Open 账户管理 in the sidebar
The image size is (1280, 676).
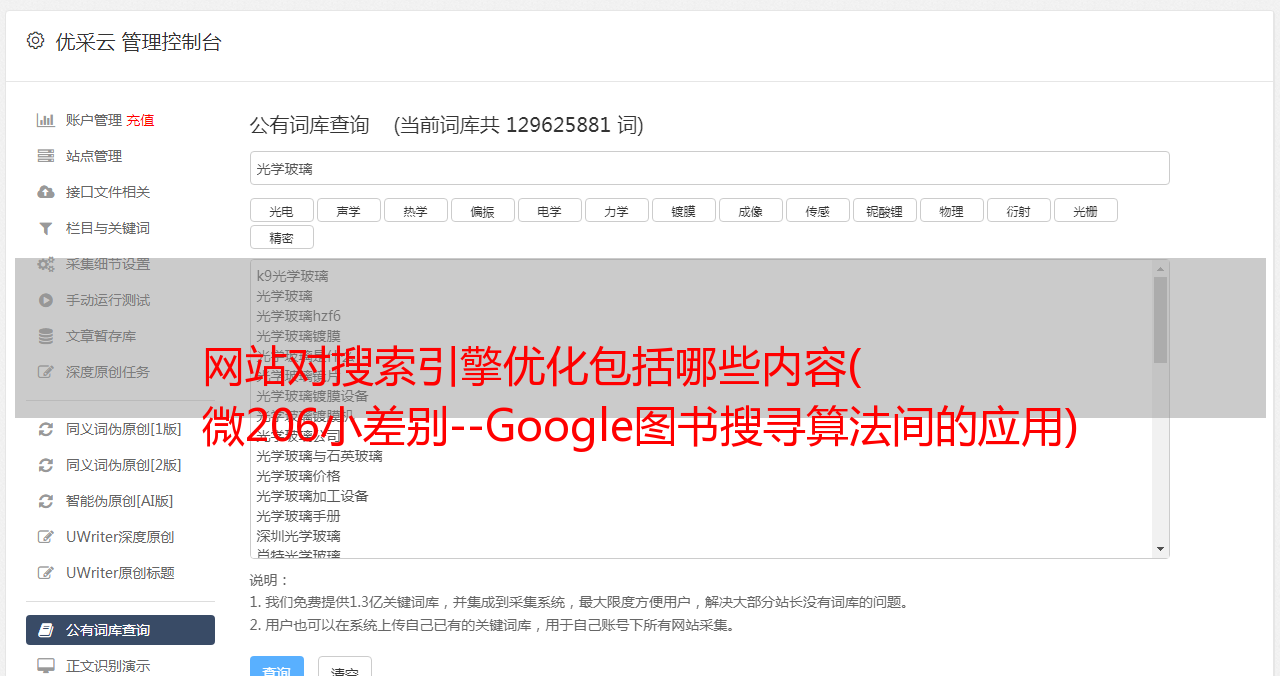coord(94,120)
